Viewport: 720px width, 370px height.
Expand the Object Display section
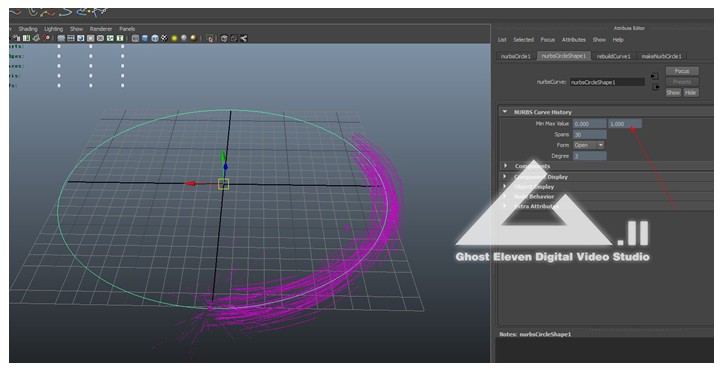505,186
